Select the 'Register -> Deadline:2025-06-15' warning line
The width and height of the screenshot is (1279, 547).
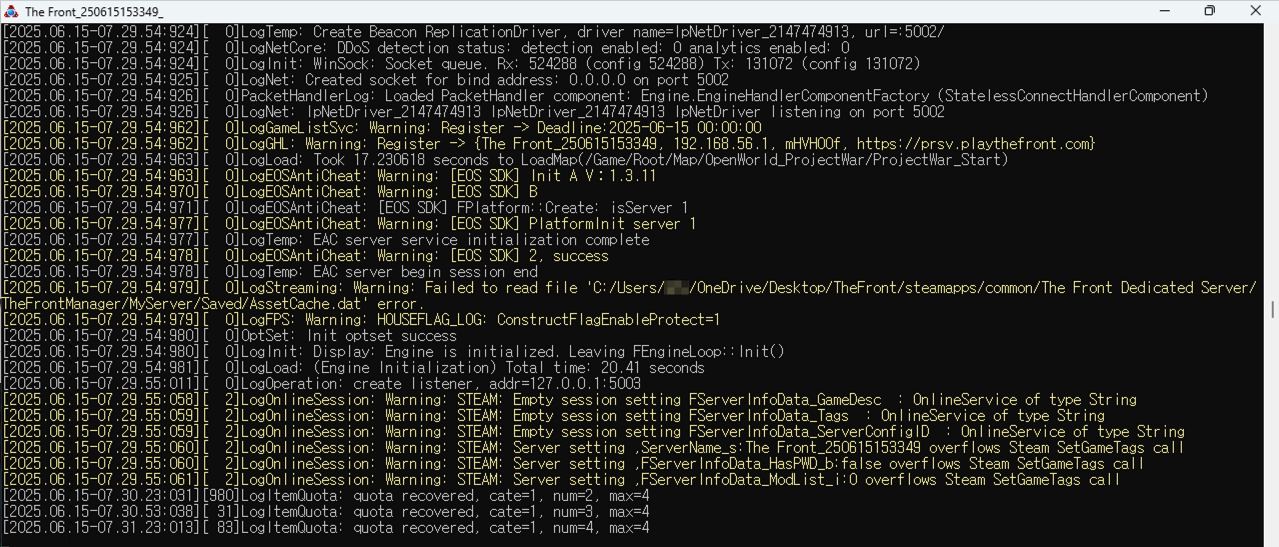click(x=382, y=128)
